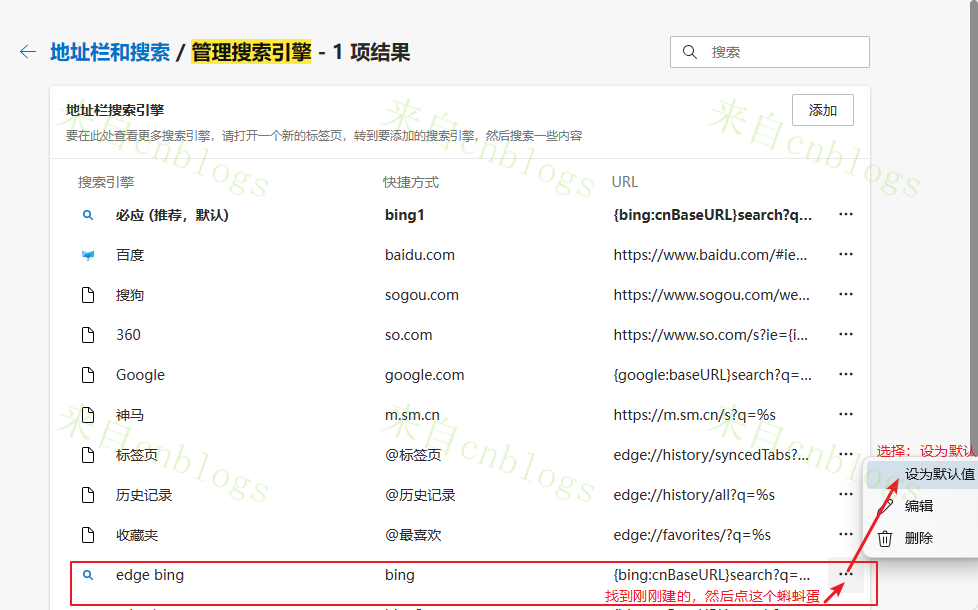Open more options for 收藏夹 row

point(846,534)
